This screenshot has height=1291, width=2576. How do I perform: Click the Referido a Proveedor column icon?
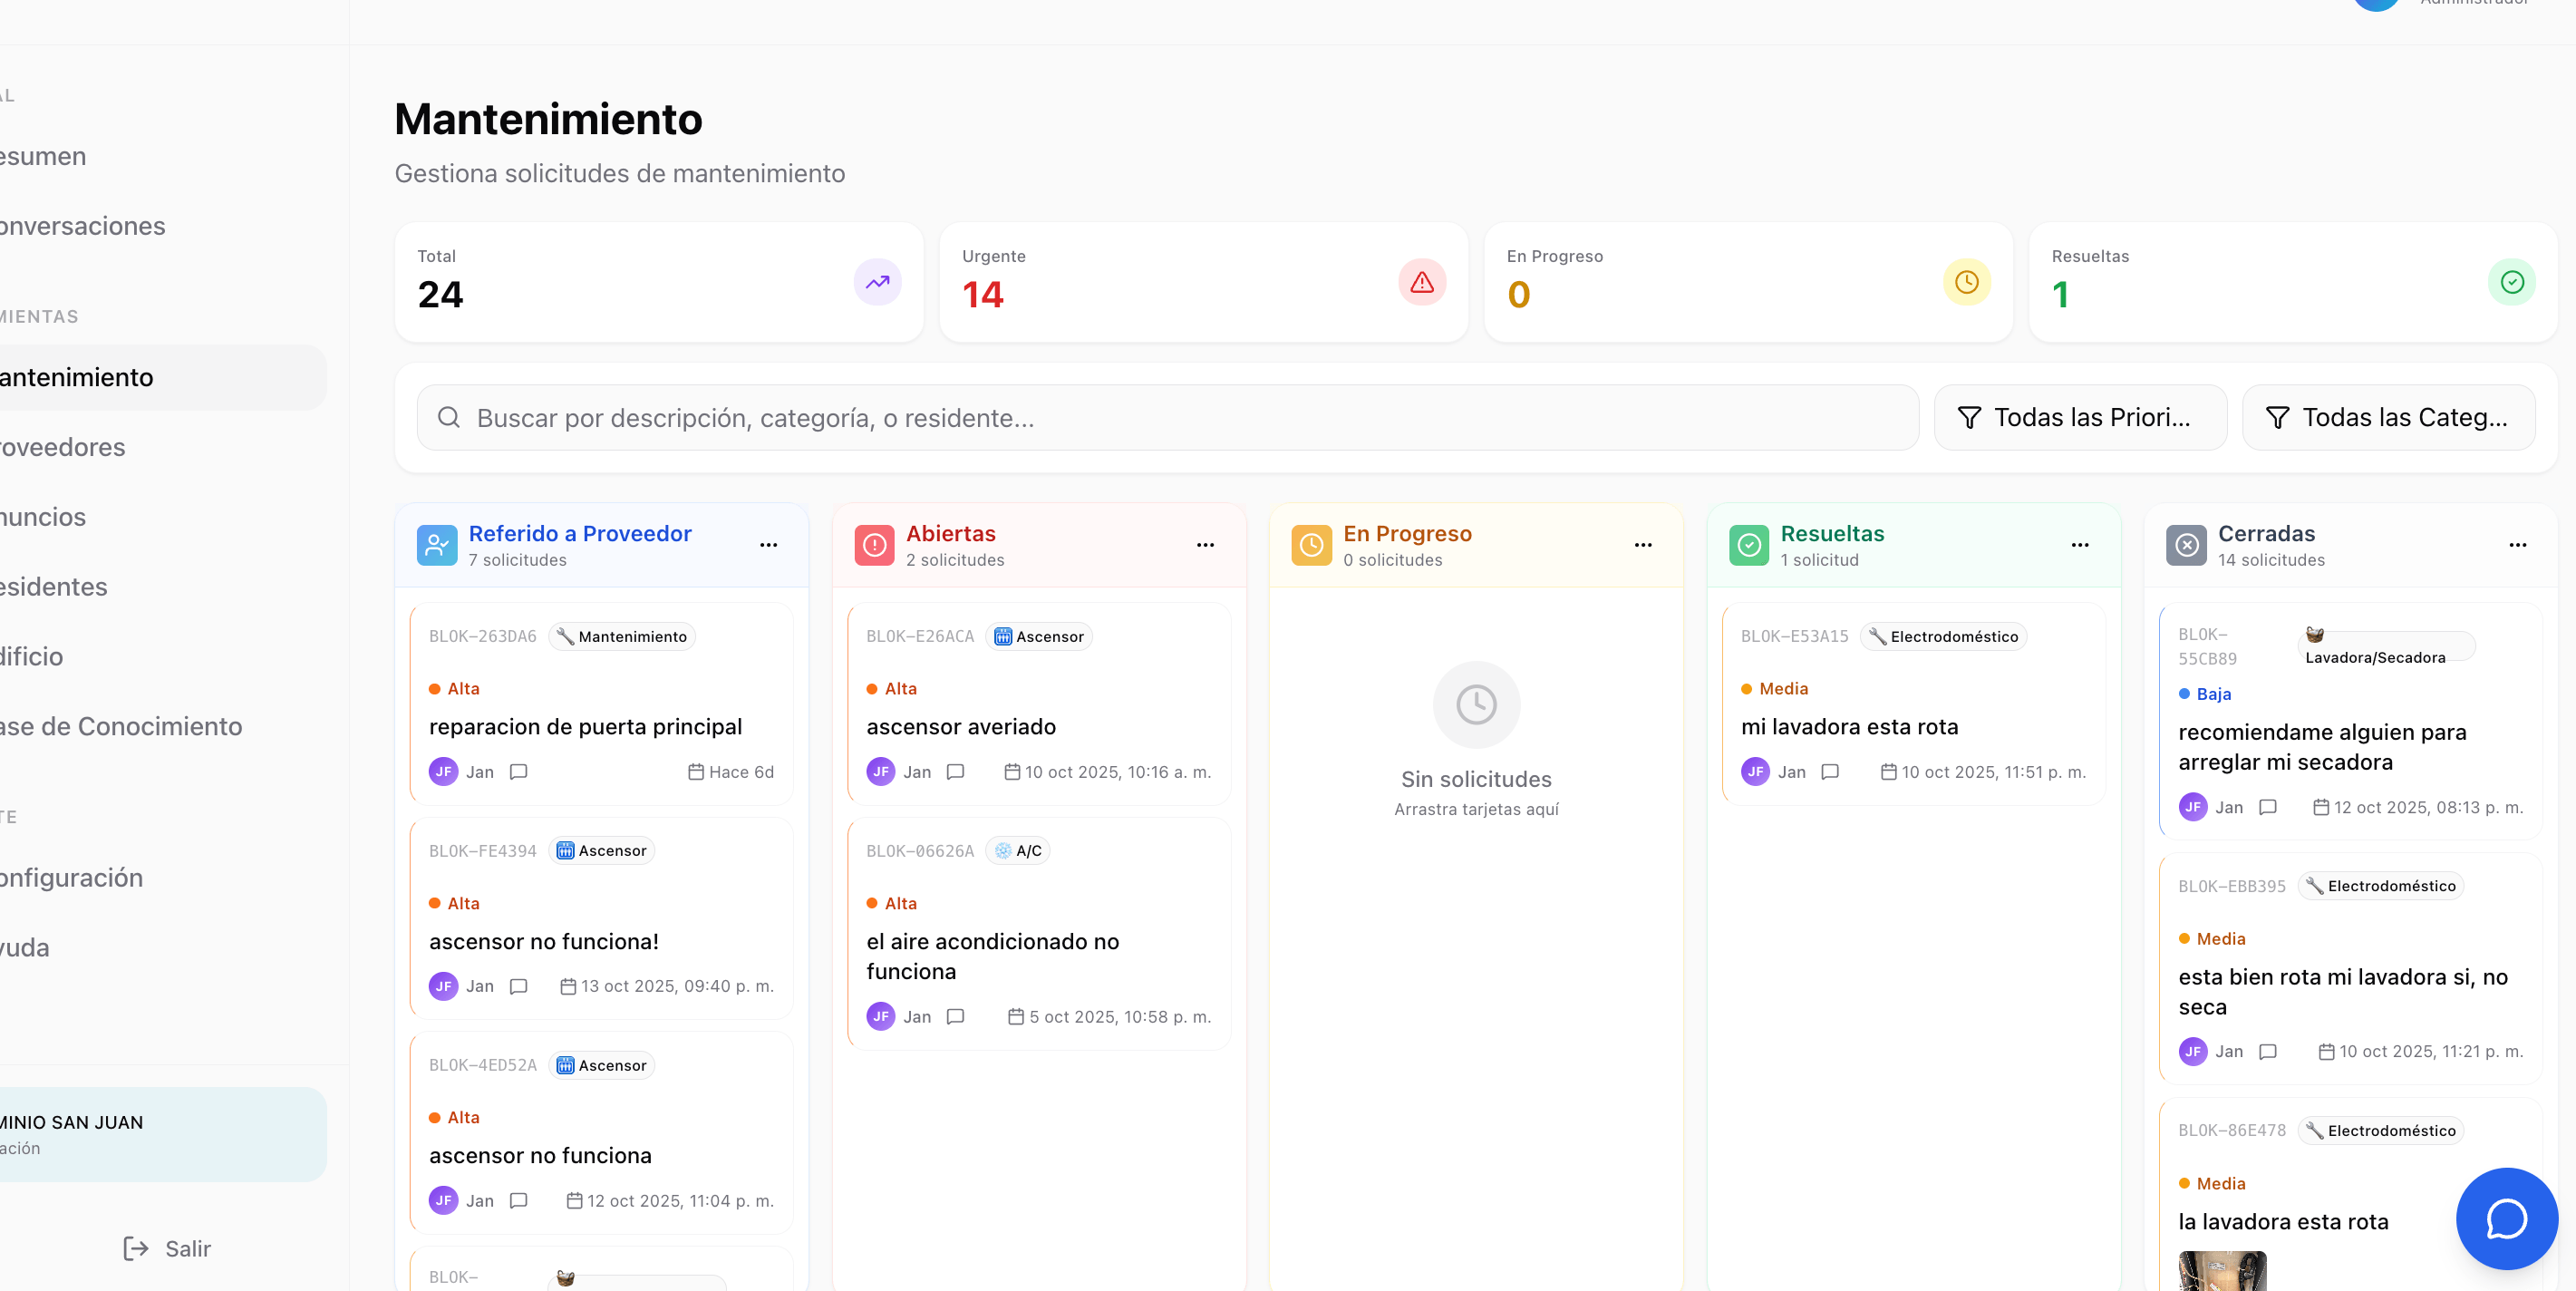437,545
